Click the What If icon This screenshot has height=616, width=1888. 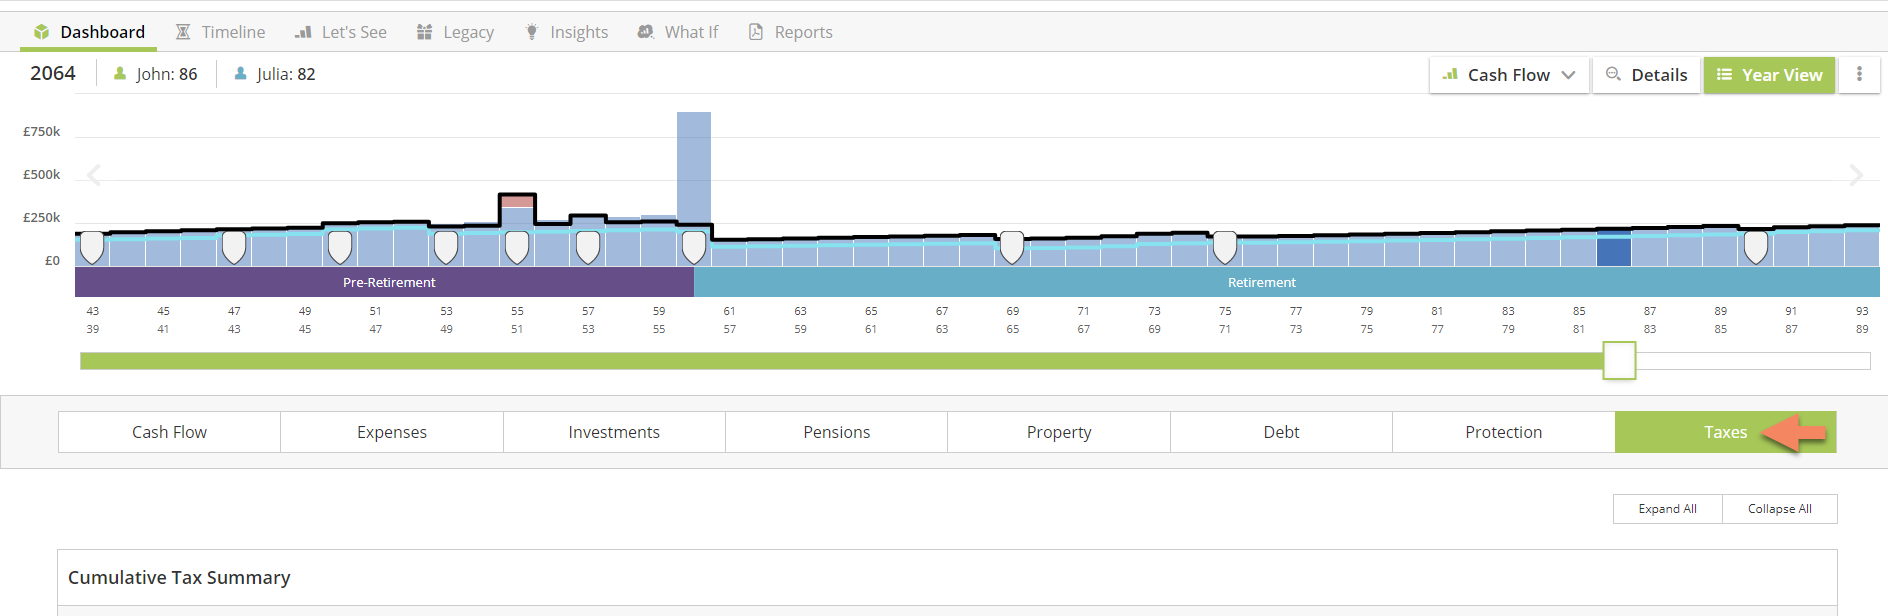(646, 32)
